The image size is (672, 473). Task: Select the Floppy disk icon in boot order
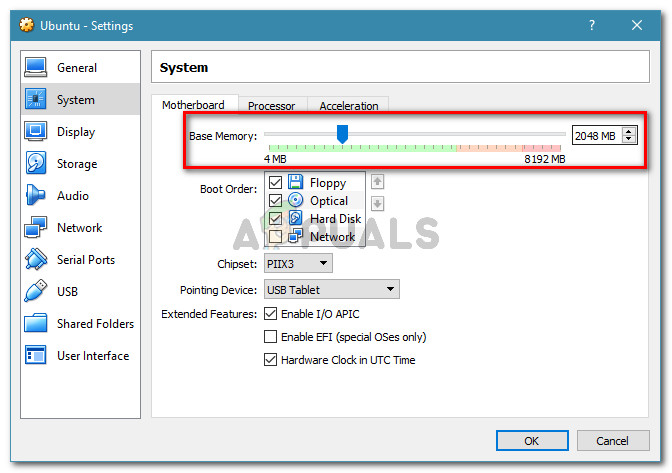295,182
